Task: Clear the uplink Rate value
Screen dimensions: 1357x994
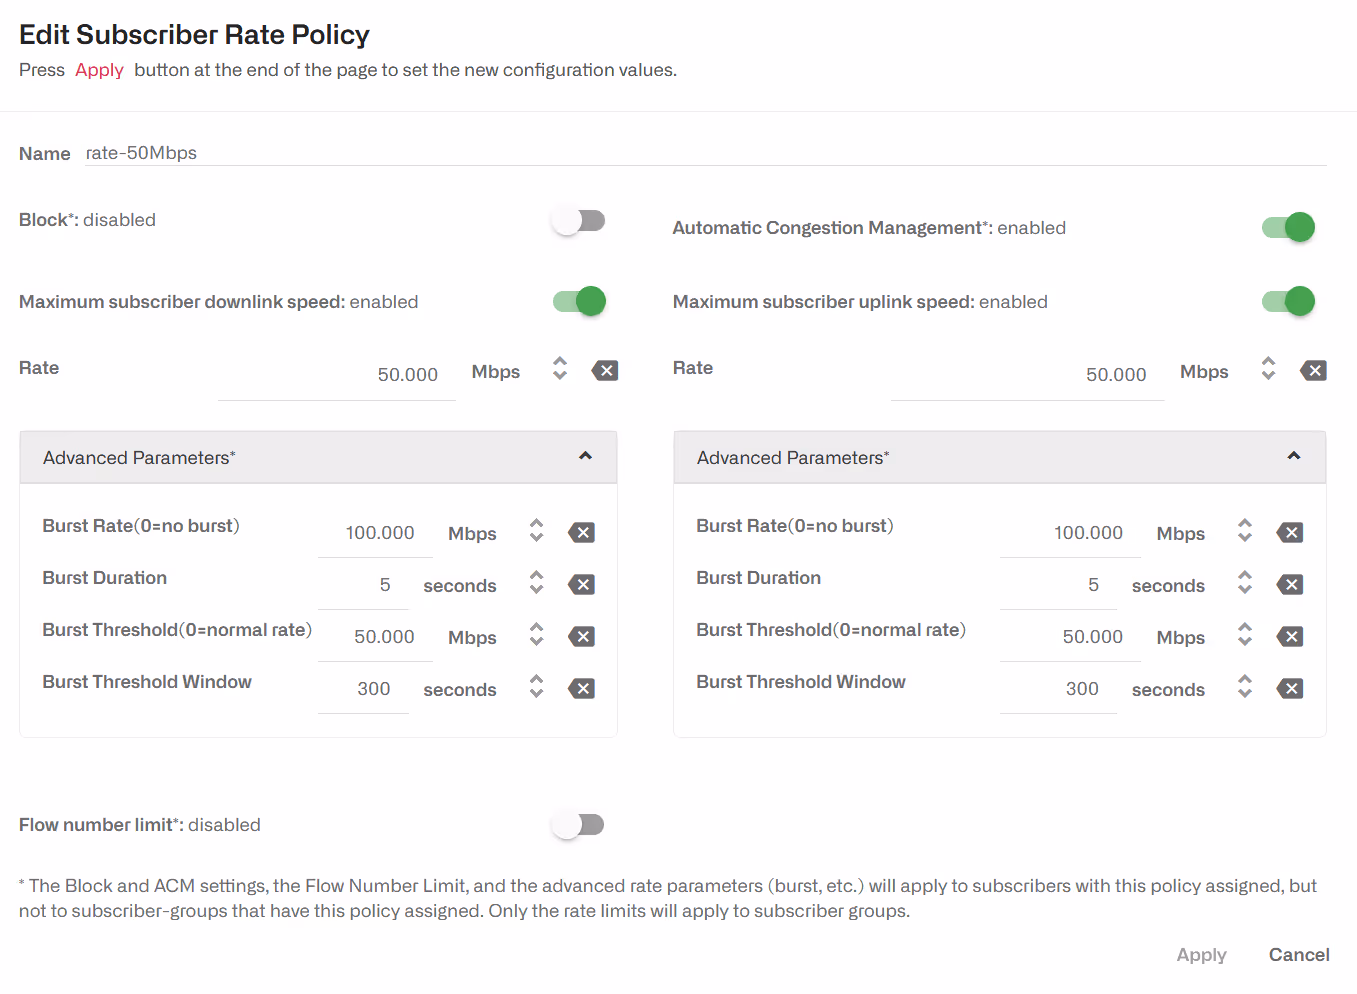Action: click(x=1313, y=371)
